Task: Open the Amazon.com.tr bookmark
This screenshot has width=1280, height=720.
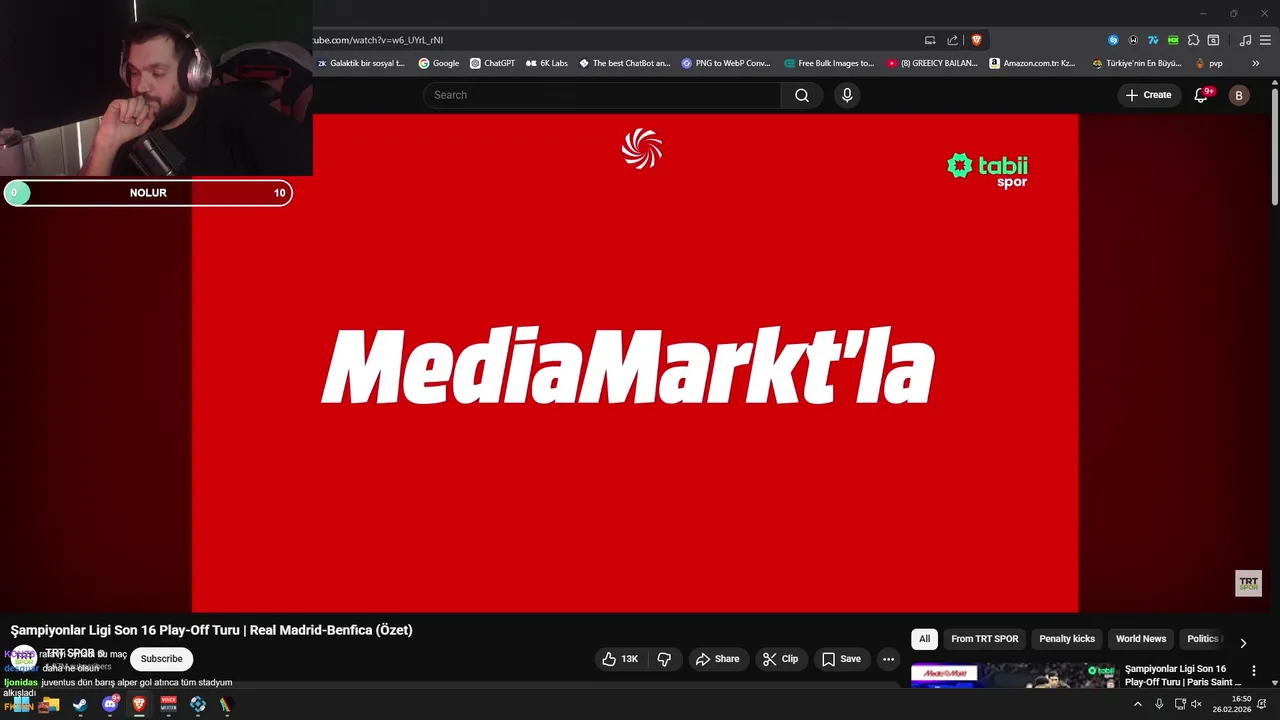Action: [x=1033, y=63]
